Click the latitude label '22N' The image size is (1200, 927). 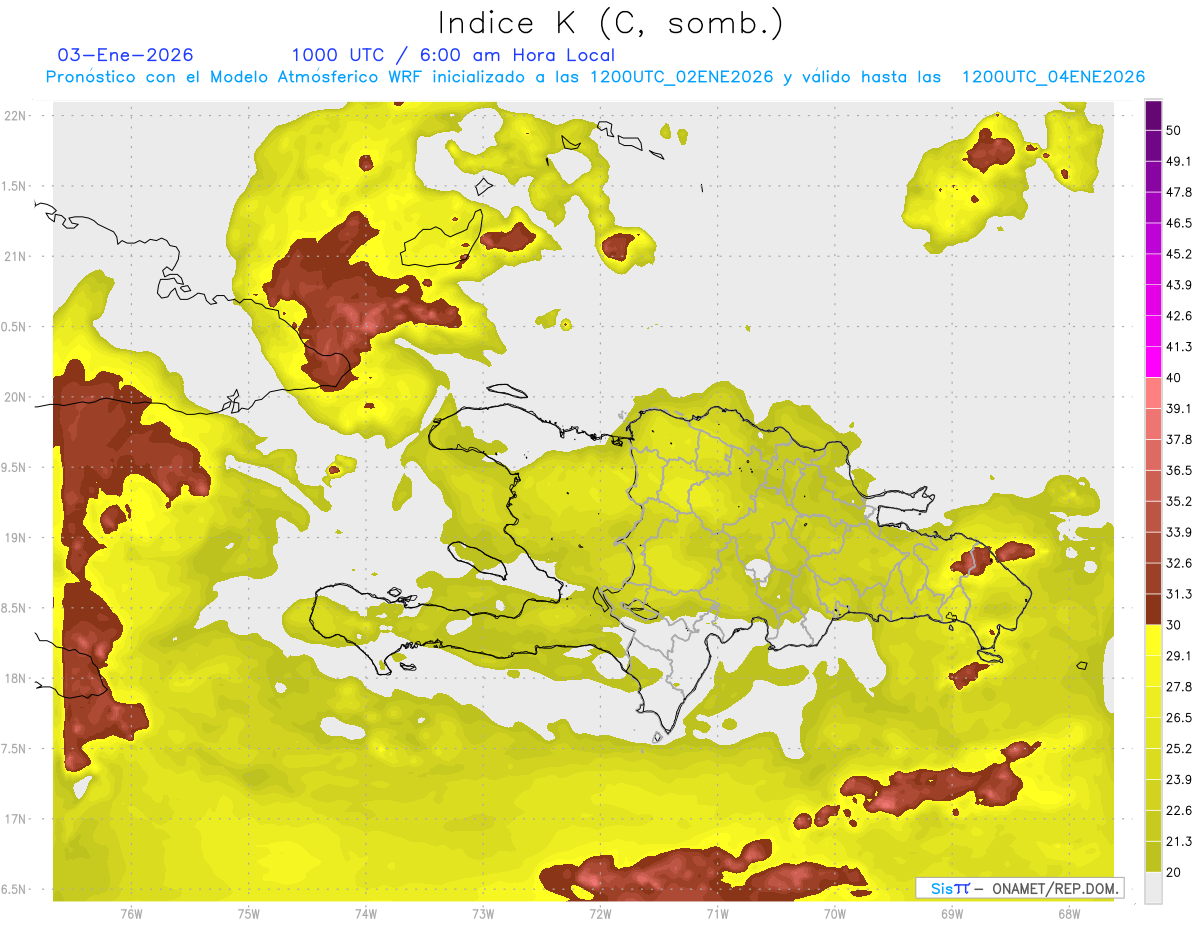click(15, 116)
